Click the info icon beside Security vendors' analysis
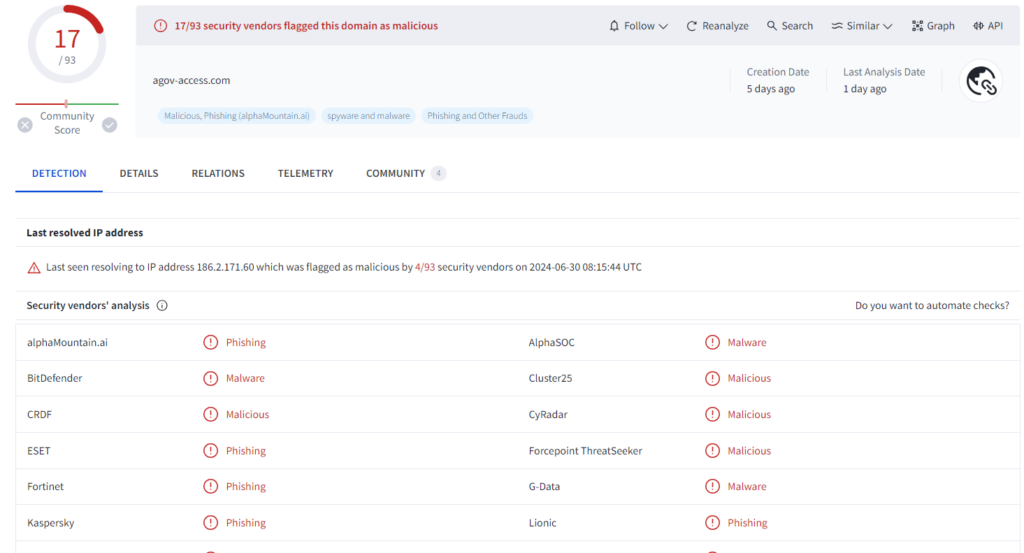 pos(162,306)
